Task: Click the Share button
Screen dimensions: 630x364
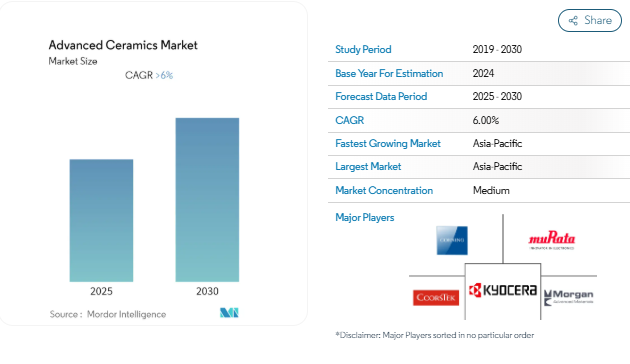Action: pos(589,20)
